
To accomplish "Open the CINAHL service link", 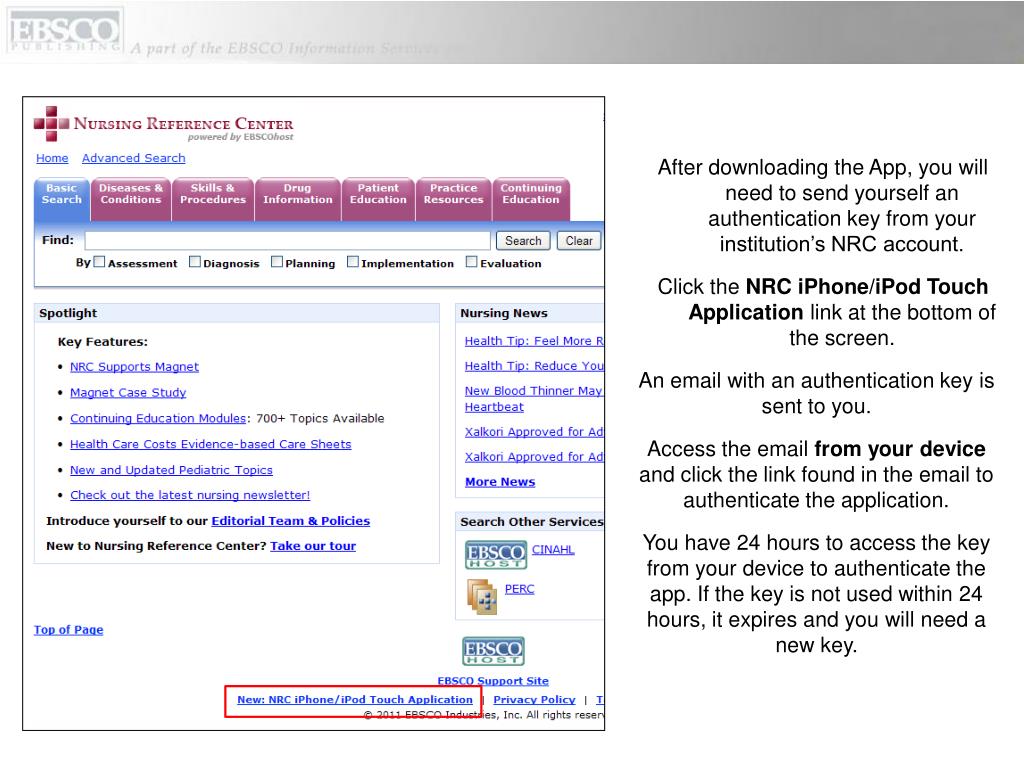I will (553, 550).
